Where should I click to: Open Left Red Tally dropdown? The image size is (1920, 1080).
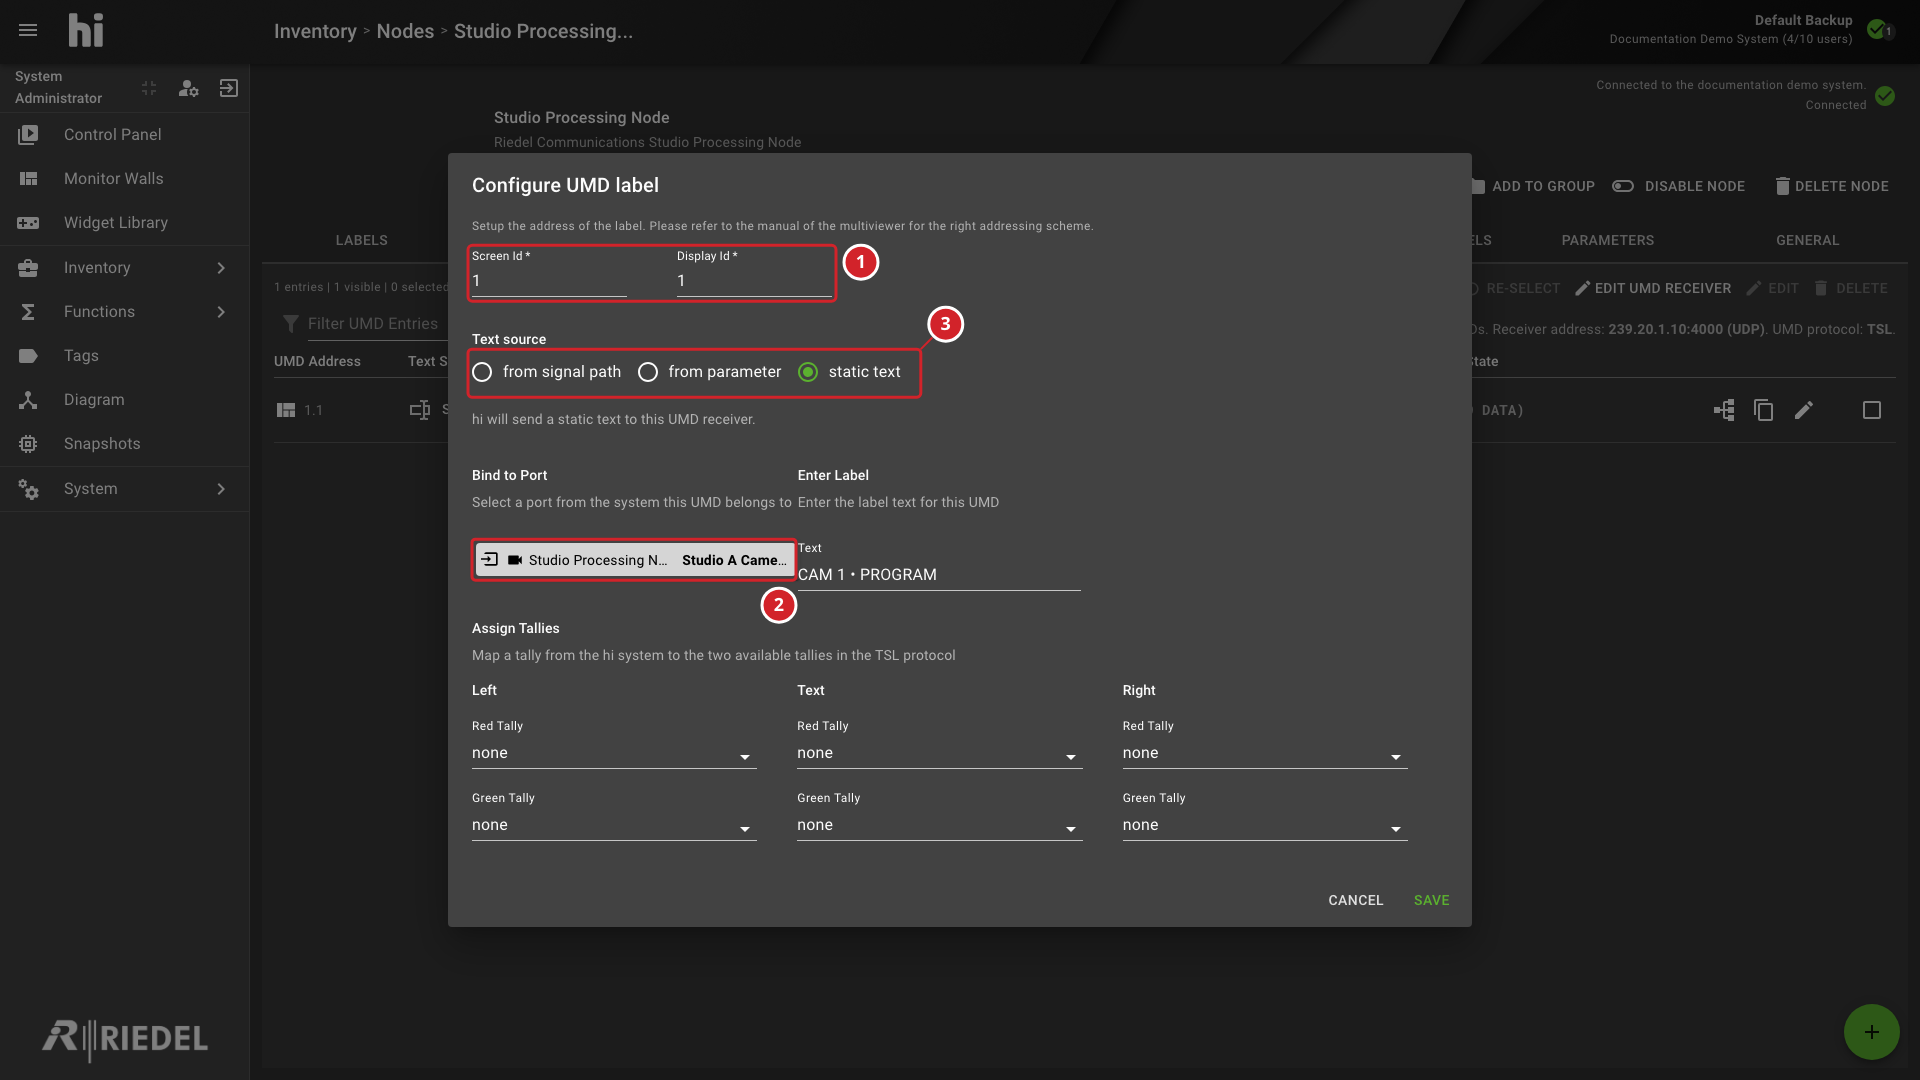point(614,753)
